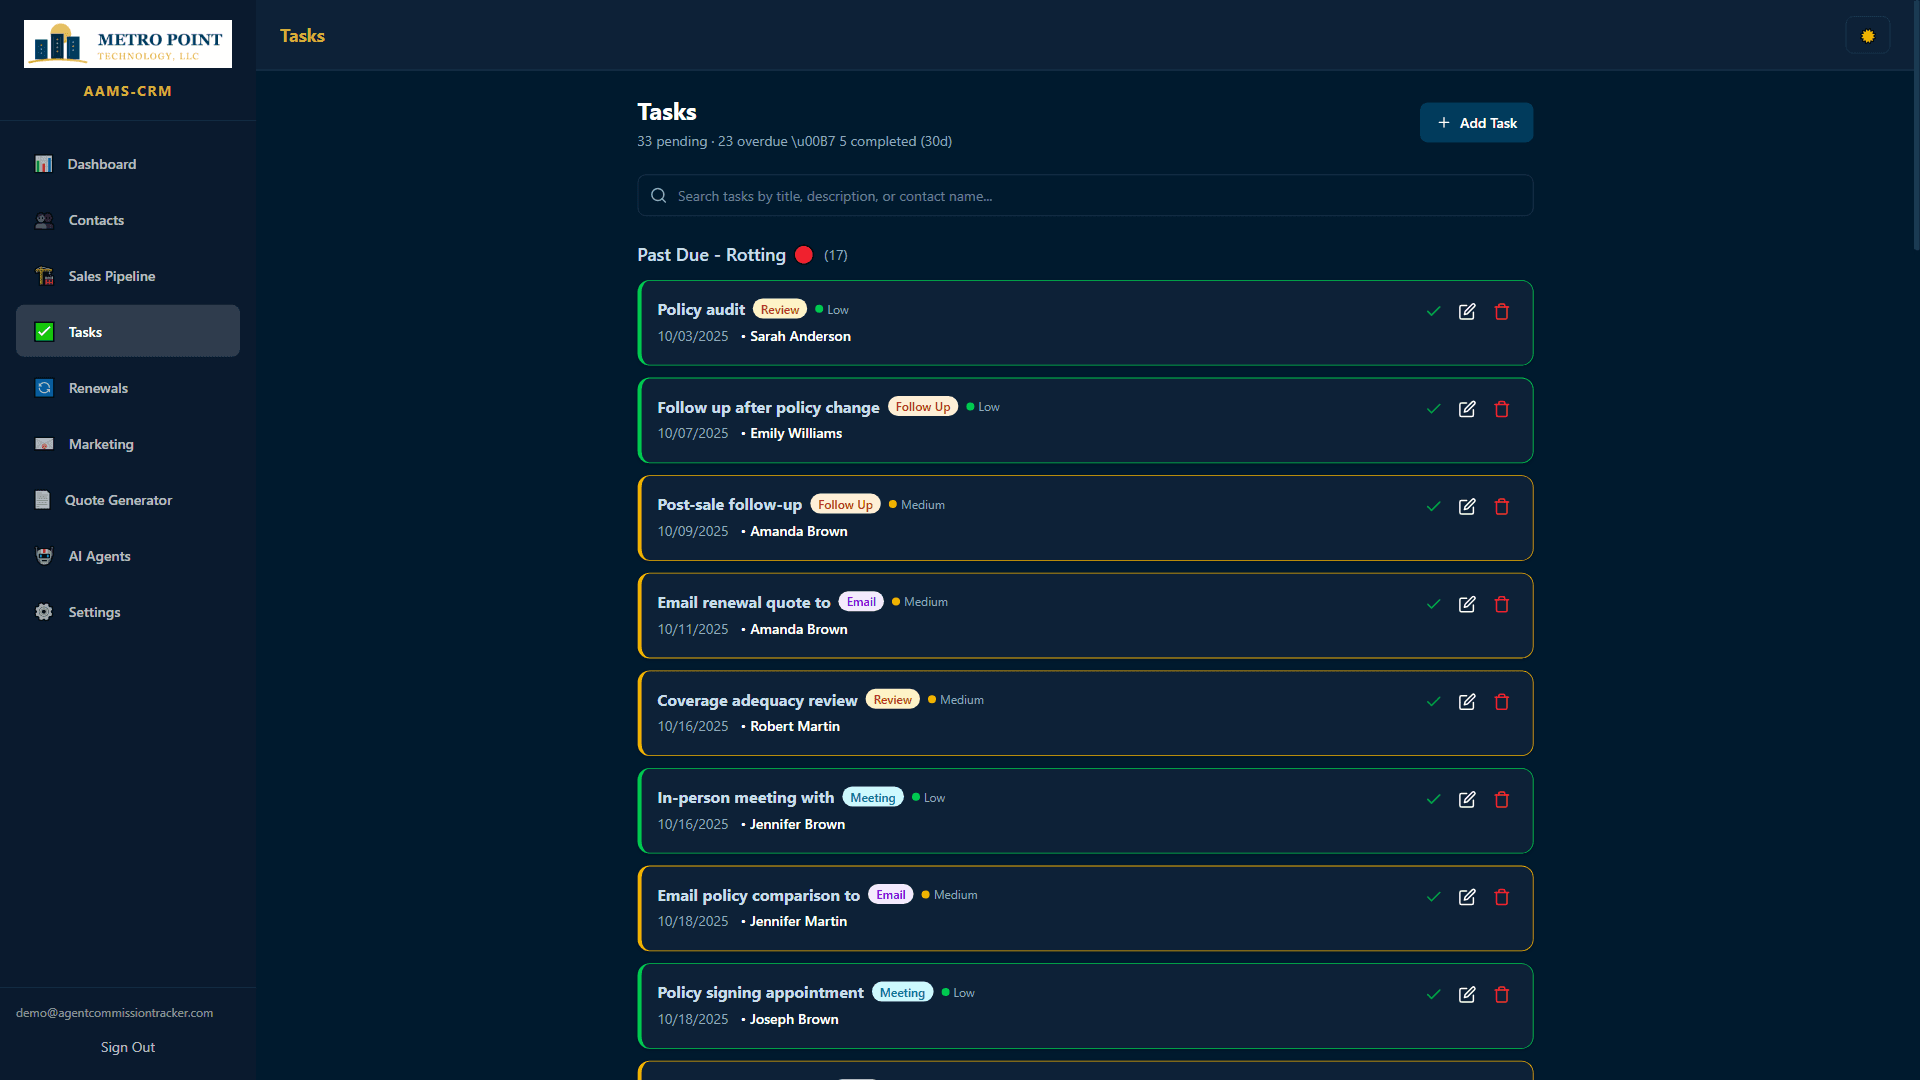Click the task search input field
The height and width of the screenshot is (1080, 1920).
1085,195
